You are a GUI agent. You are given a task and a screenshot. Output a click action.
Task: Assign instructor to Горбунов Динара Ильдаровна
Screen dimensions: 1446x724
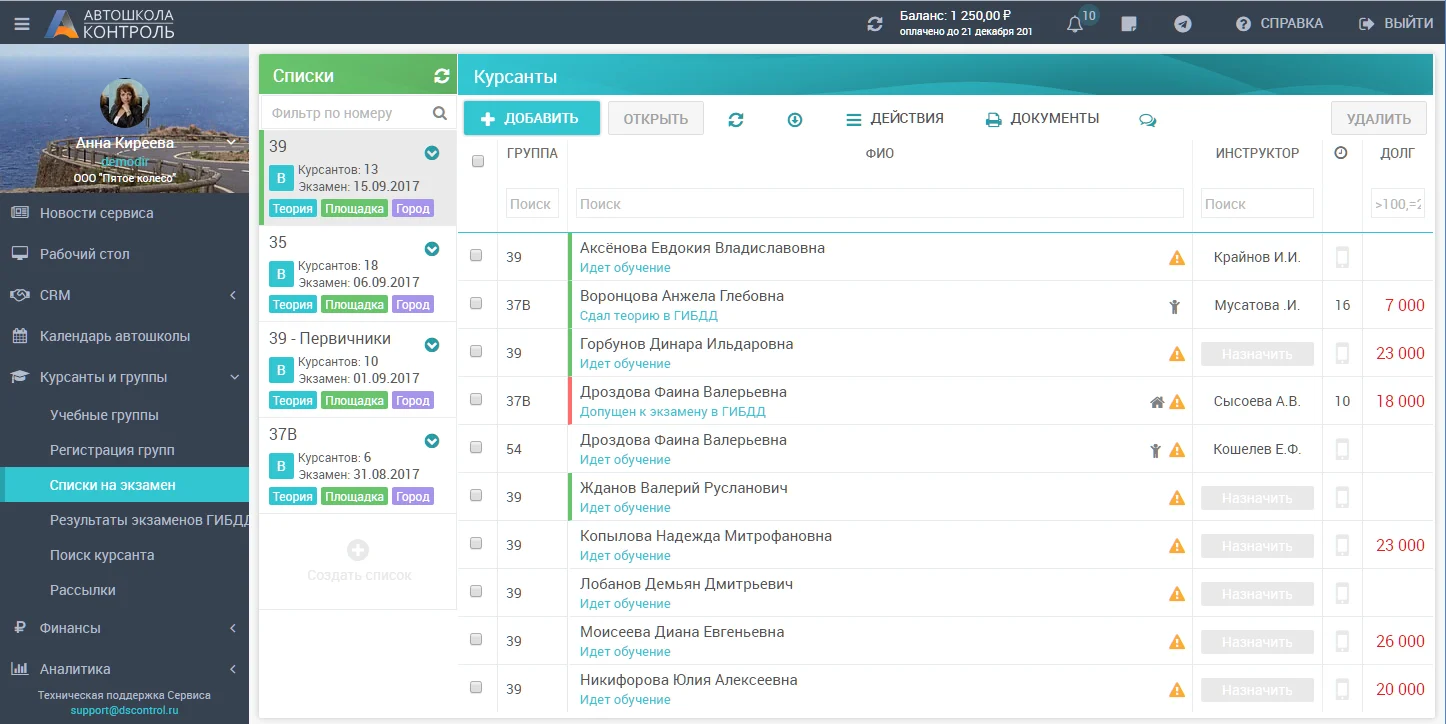[x=1257, y=353]
